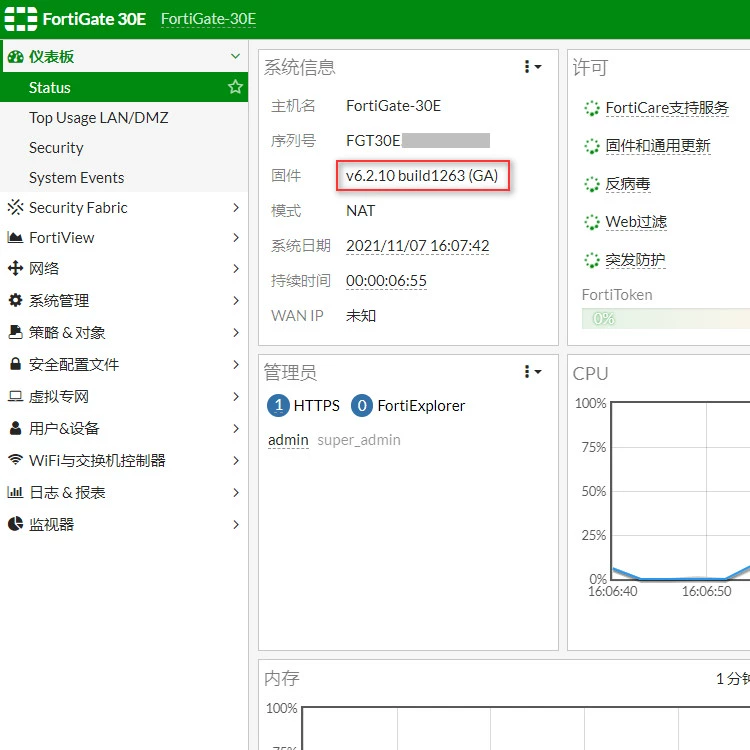The height and width of the screenshot is (750, 750).
Task: Click the HTTPS session count badge
Action: pos(278,406)
